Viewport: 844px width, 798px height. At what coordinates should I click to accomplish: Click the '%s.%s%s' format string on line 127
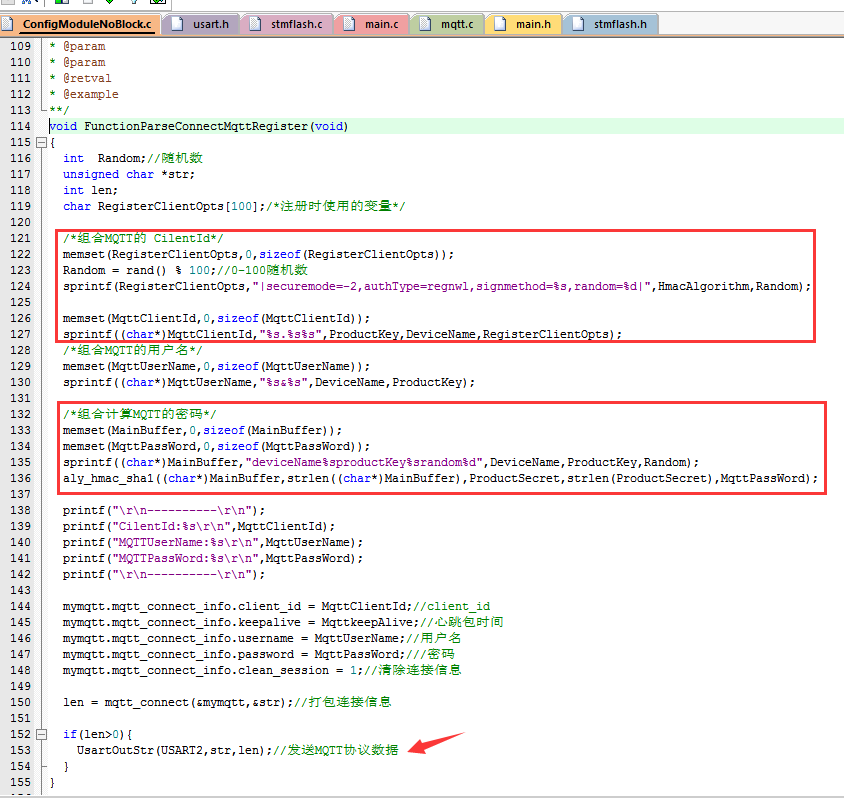point(291,334)
